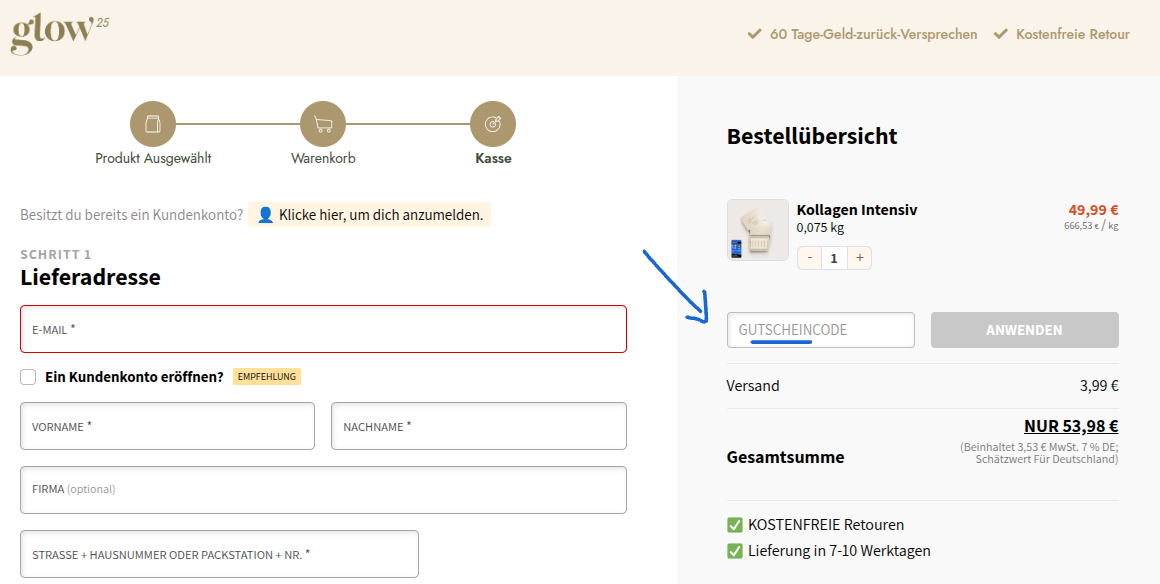
Task: Click into the Nachname field
Action: (478, 426)
